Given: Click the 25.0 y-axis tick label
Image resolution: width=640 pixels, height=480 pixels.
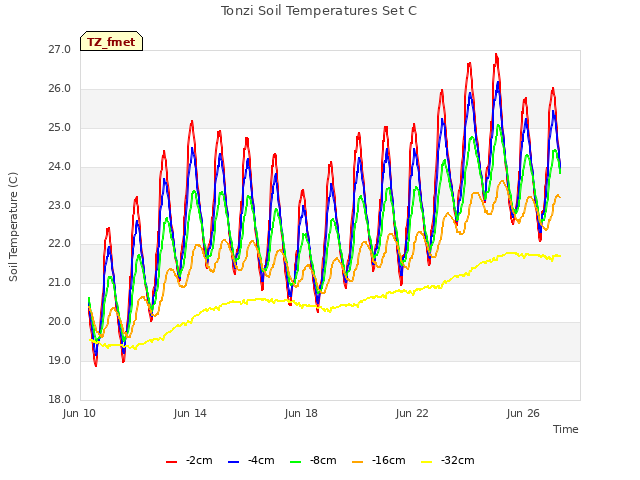Looking at the screenshot, I should pyautogui.click(x=60, y=128).
